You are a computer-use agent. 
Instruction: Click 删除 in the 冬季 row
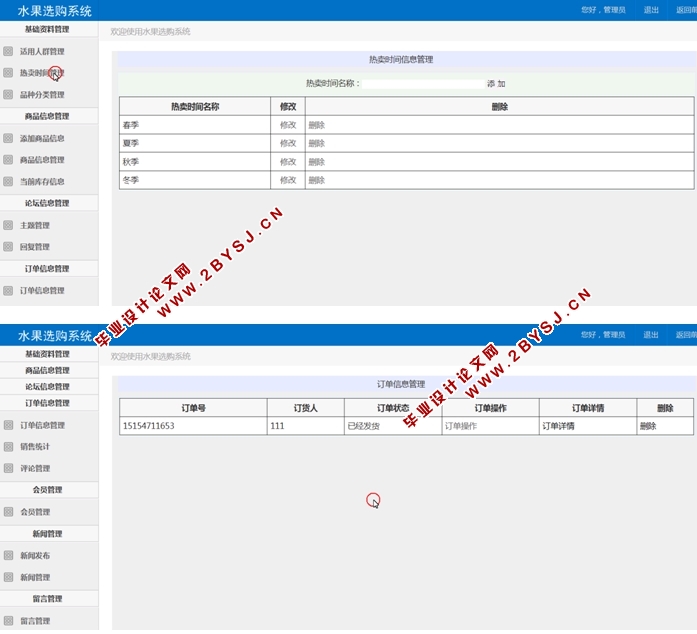click(x=316, y=180)
